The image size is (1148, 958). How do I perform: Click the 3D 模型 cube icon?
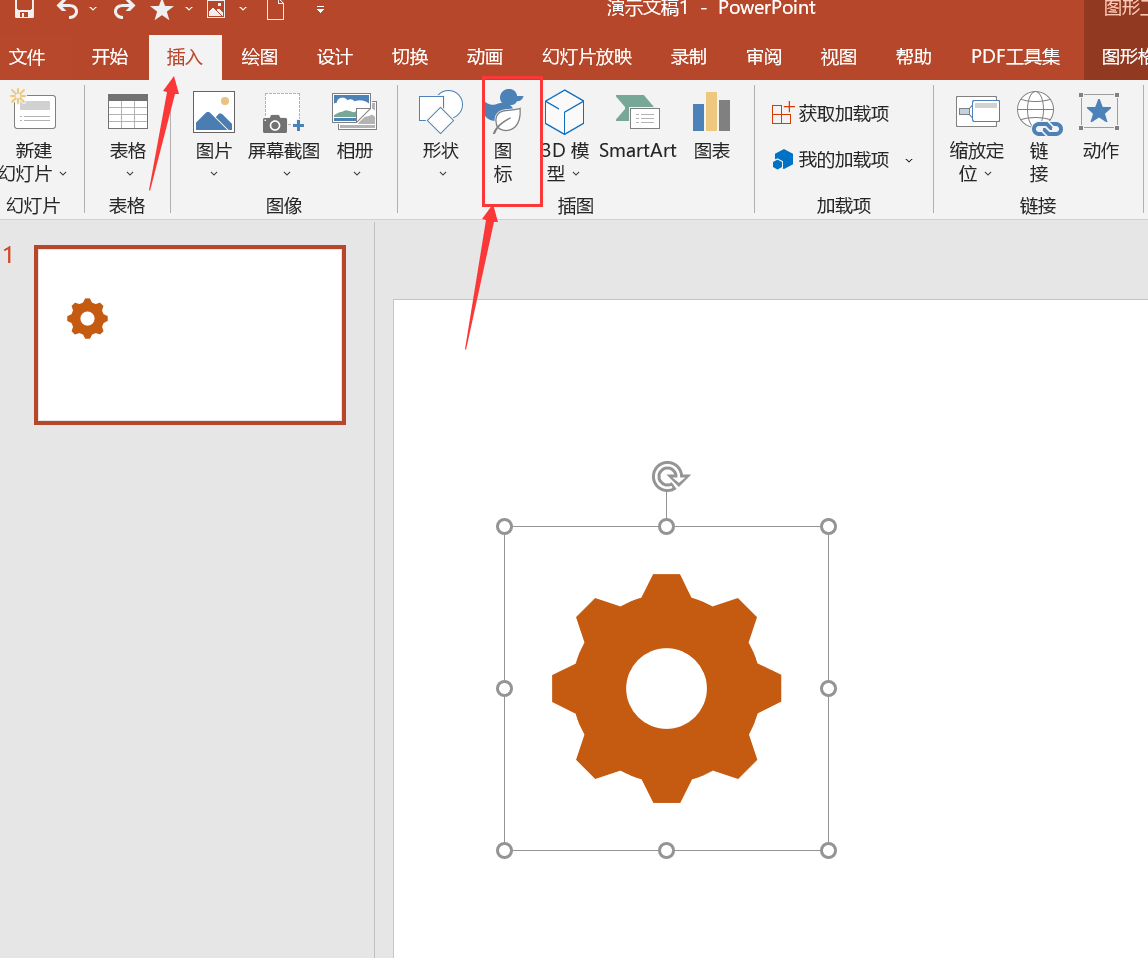point(564,112)
